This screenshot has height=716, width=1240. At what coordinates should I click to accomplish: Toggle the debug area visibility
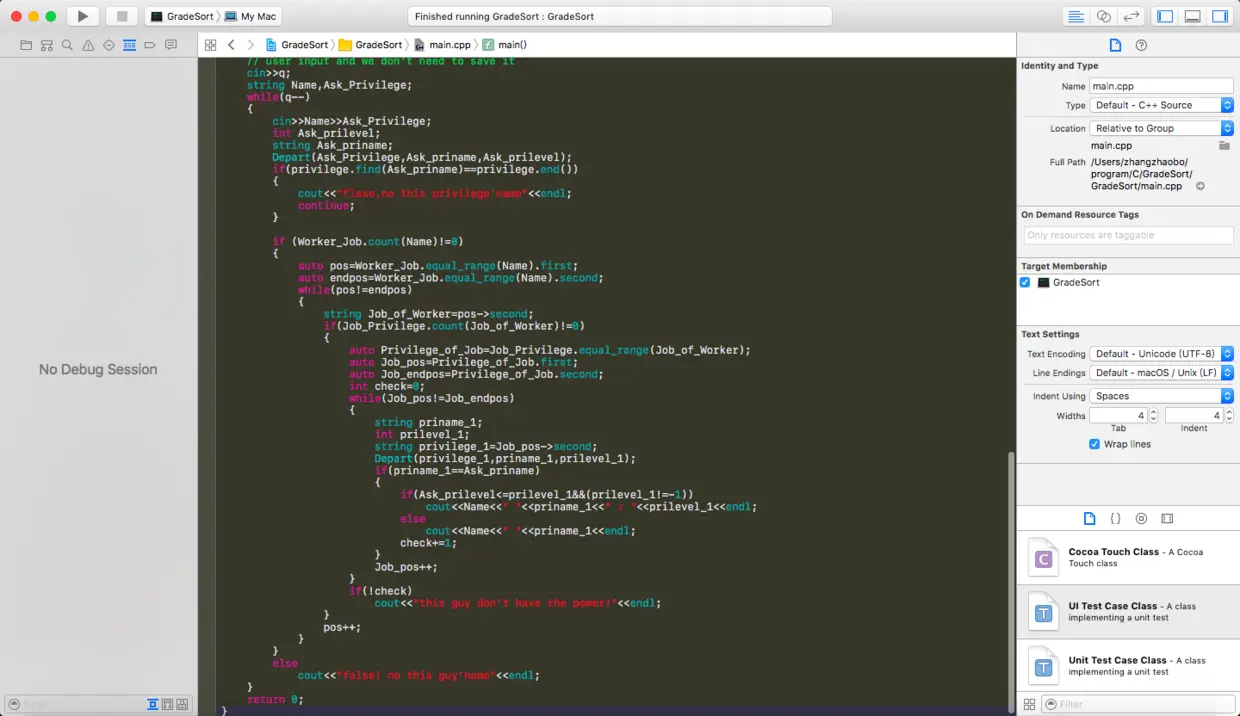point(1192,16)
